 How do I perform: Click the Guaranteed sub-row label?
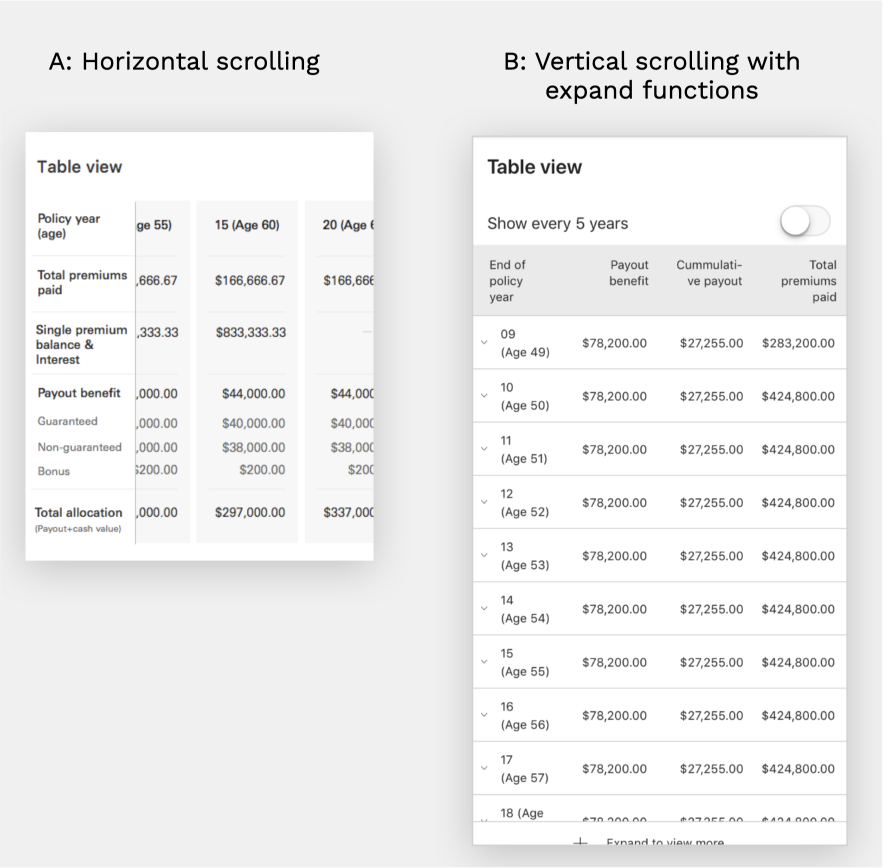(x=67, y=421)
